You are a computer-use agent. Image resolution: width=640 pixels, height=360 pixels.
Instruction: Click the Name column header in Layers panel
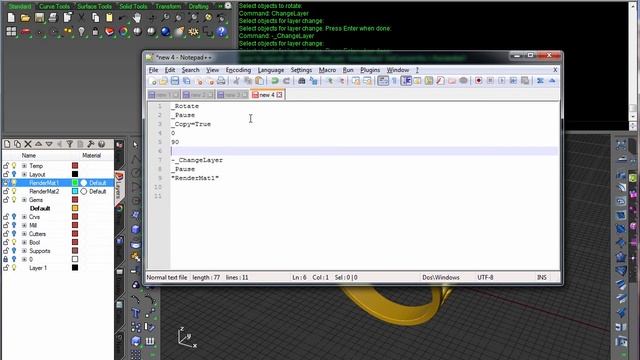pyautogui.click(x=29, y=156)
